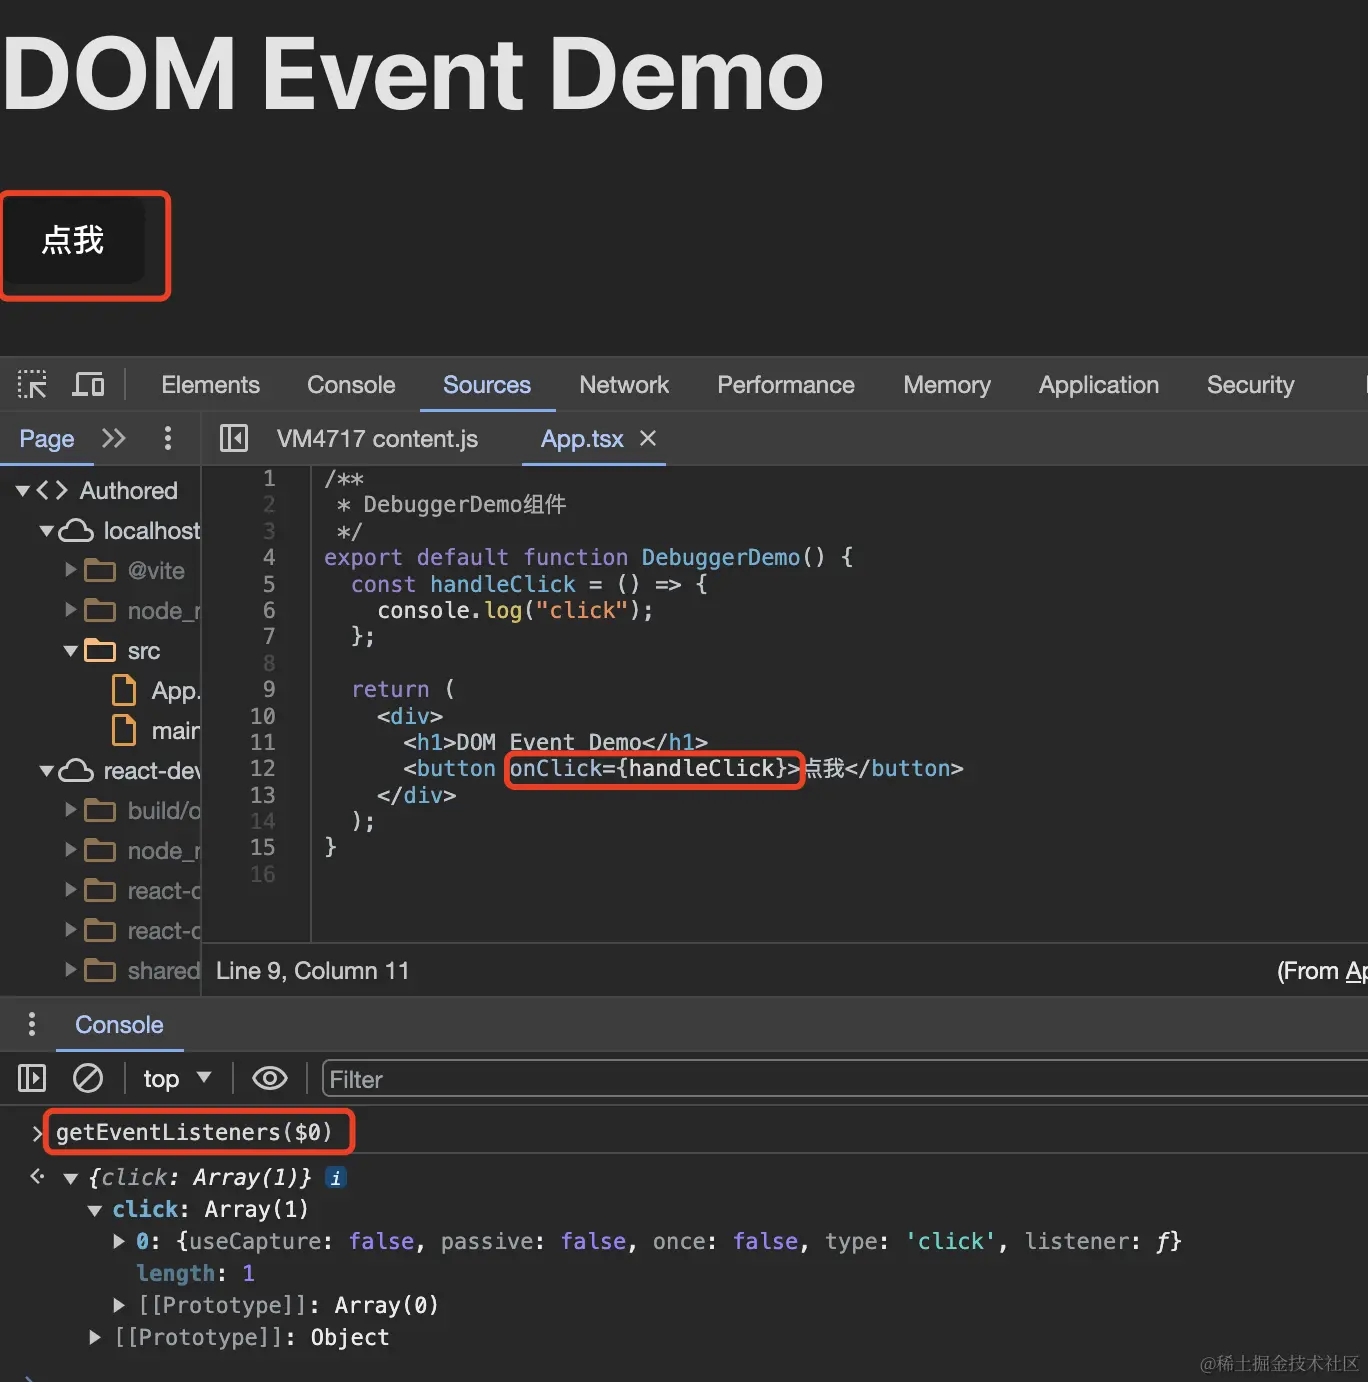Select the Sources tab
This screenshot has width=1368, height=1382.
pos(487,385)
